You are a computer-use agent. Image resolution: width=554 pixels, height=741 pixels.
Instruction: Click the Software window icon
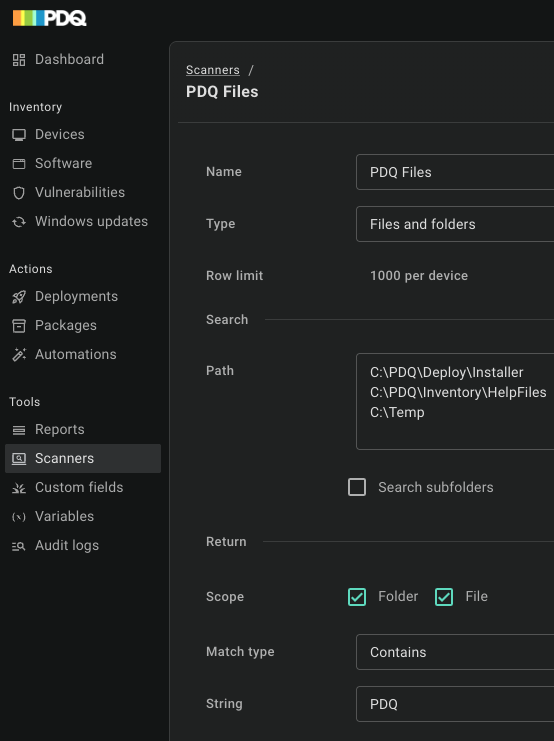point(19,164)
